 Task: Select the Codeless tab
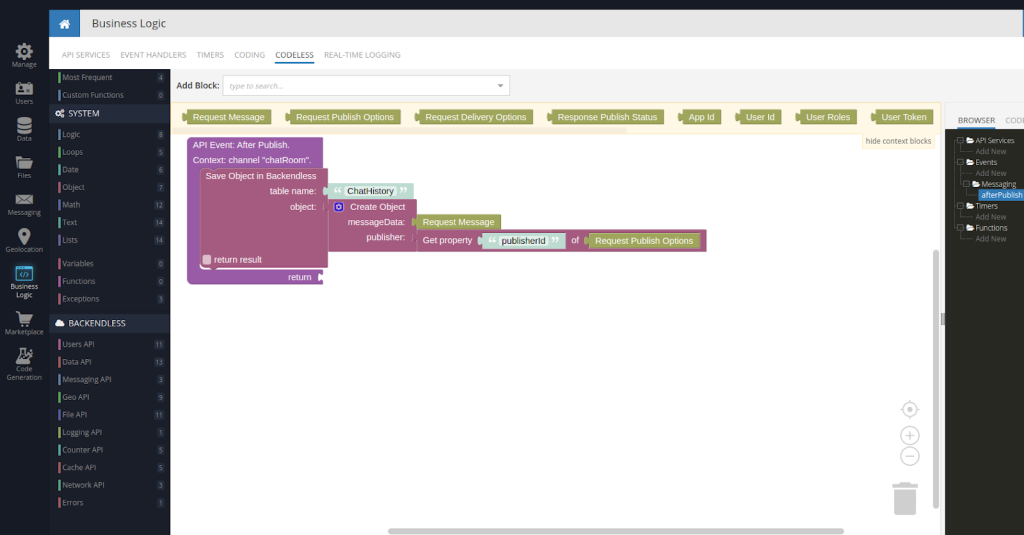(x=295, y=55)
